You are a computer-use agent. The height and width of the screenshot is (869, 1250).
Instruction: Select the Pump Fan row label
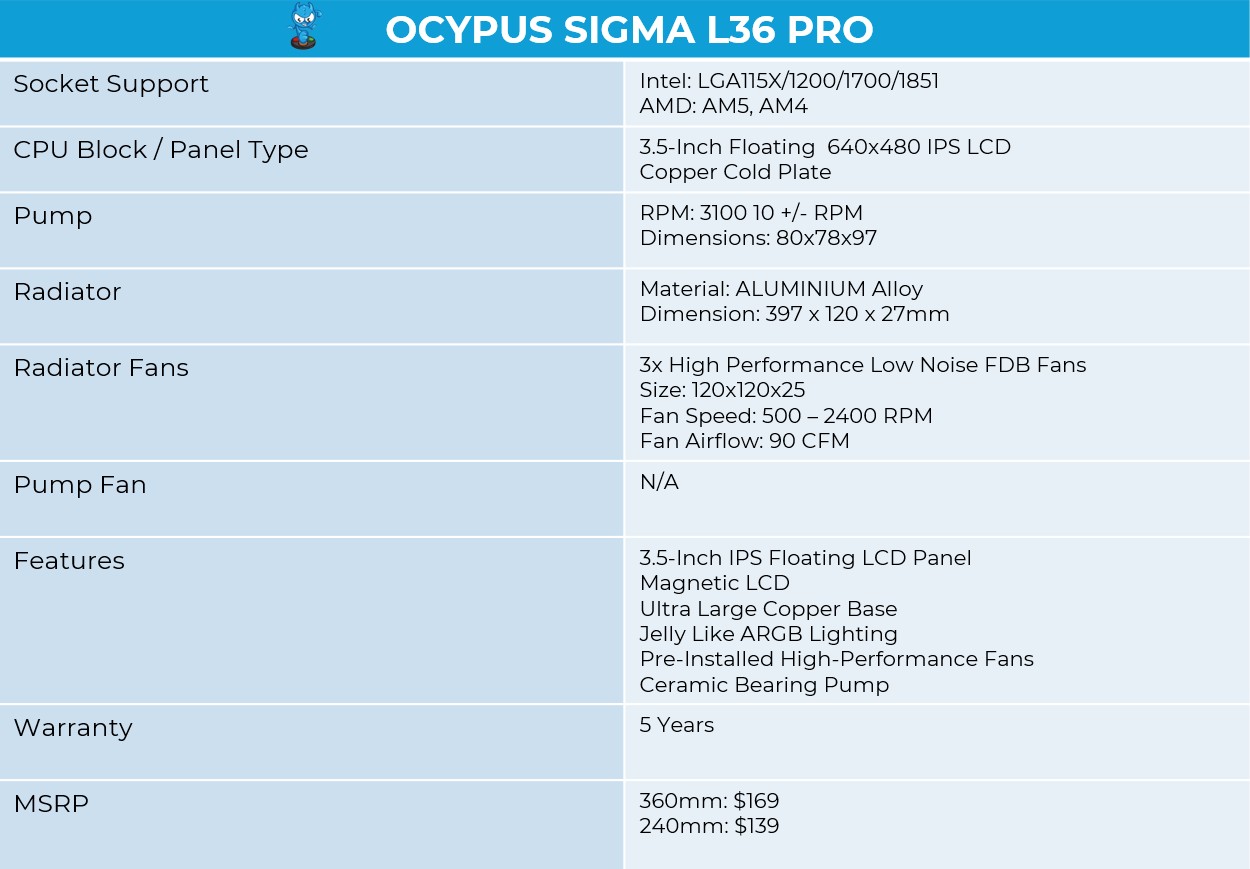pyautogui.click(x=80, y=485)
